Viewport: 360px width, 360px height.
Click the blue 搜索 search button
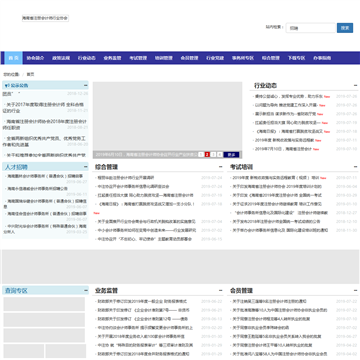coord(345,28)
